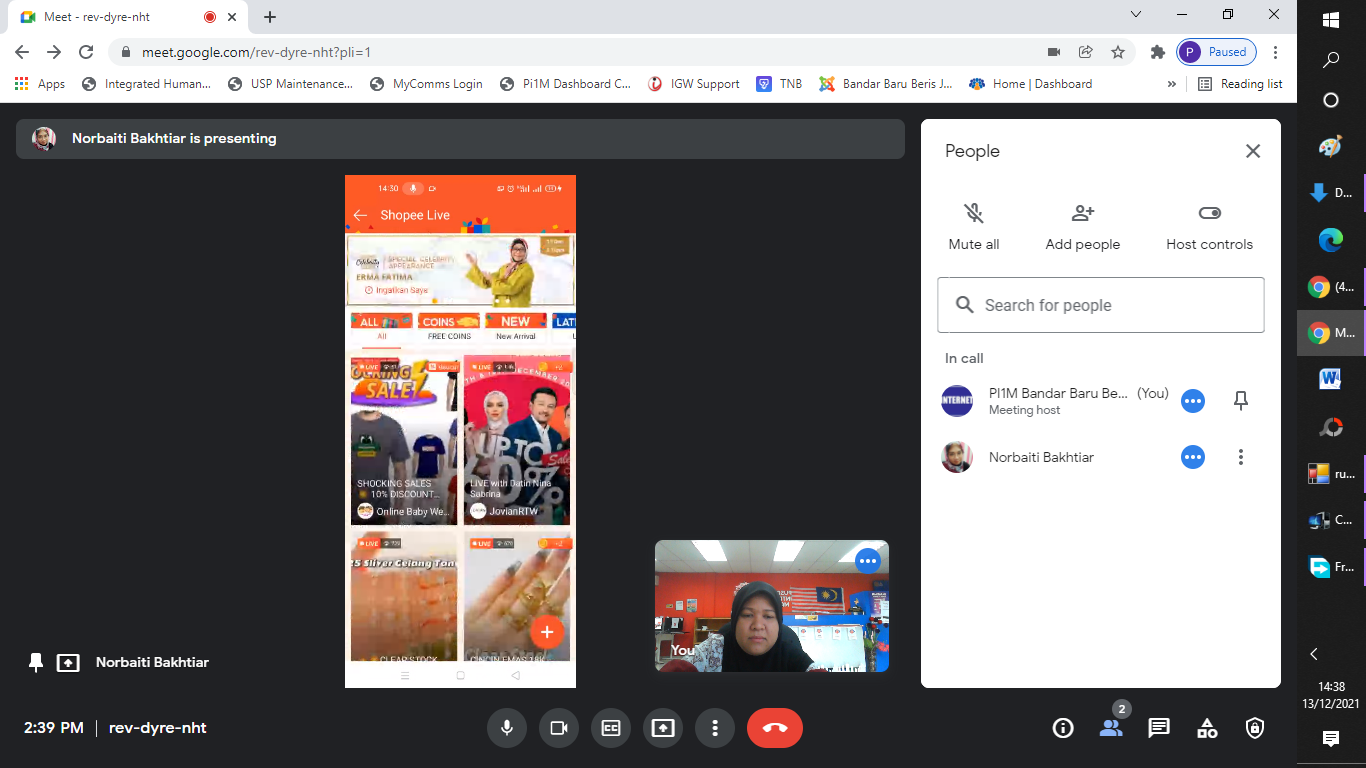
Task: Toggle the camera on or off
Action: tap(559, 728)
